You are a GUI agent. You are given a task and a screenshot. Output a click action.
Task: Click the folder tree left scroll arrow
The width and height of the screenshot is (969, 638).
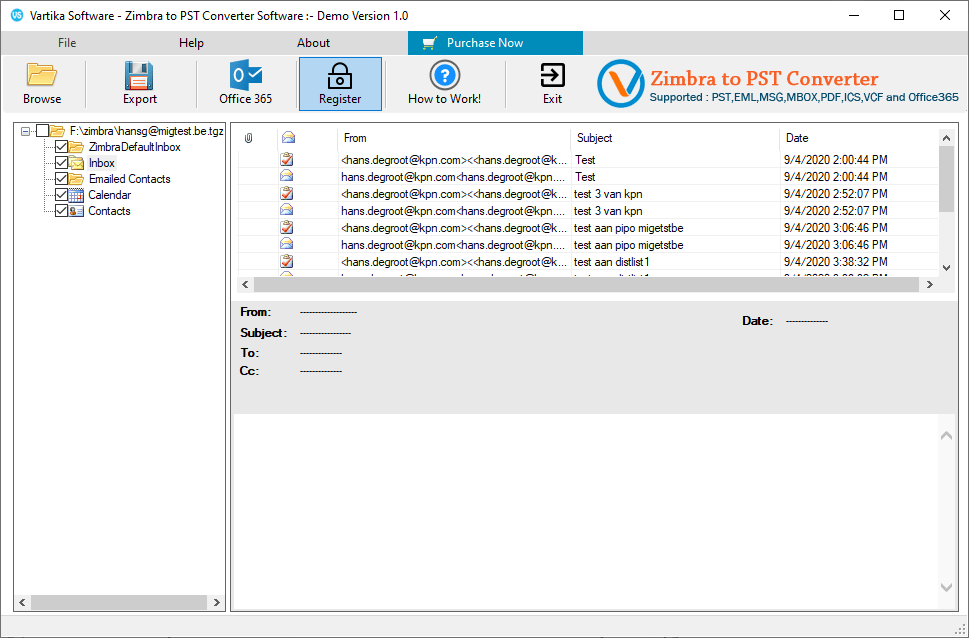22,602
